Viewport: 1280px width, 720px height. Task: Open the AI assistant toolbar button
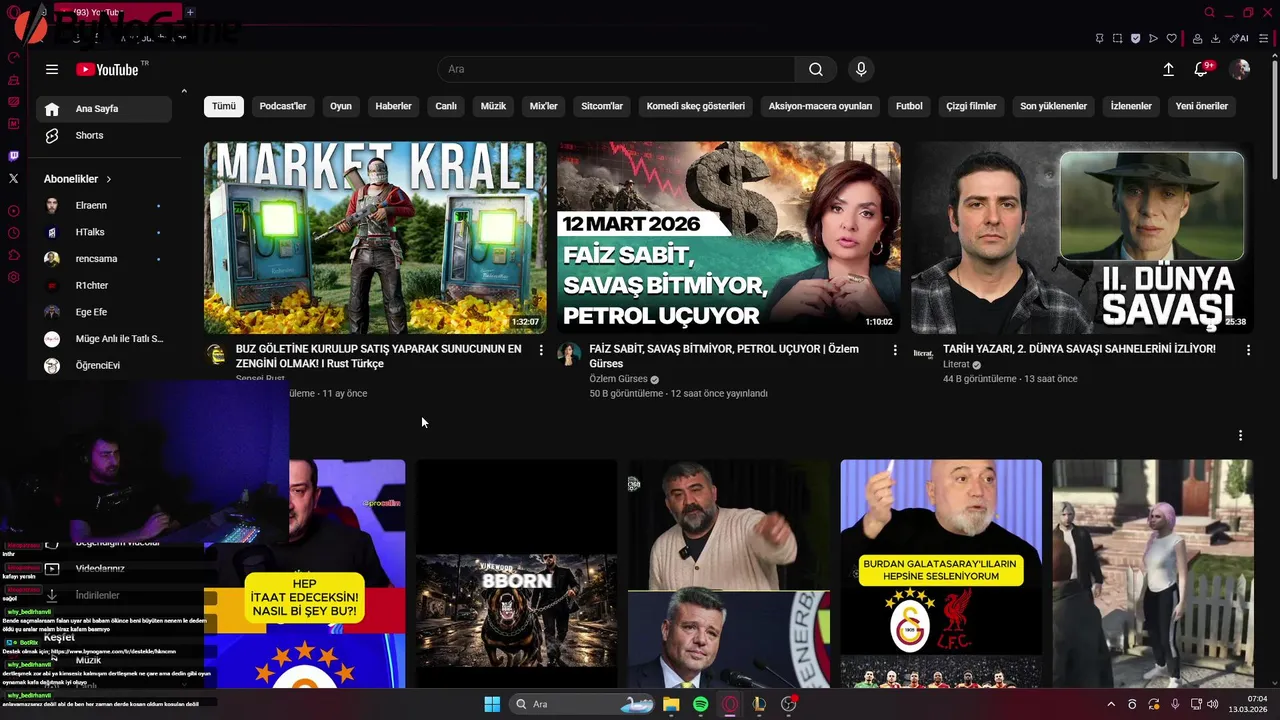[1239, 38]
